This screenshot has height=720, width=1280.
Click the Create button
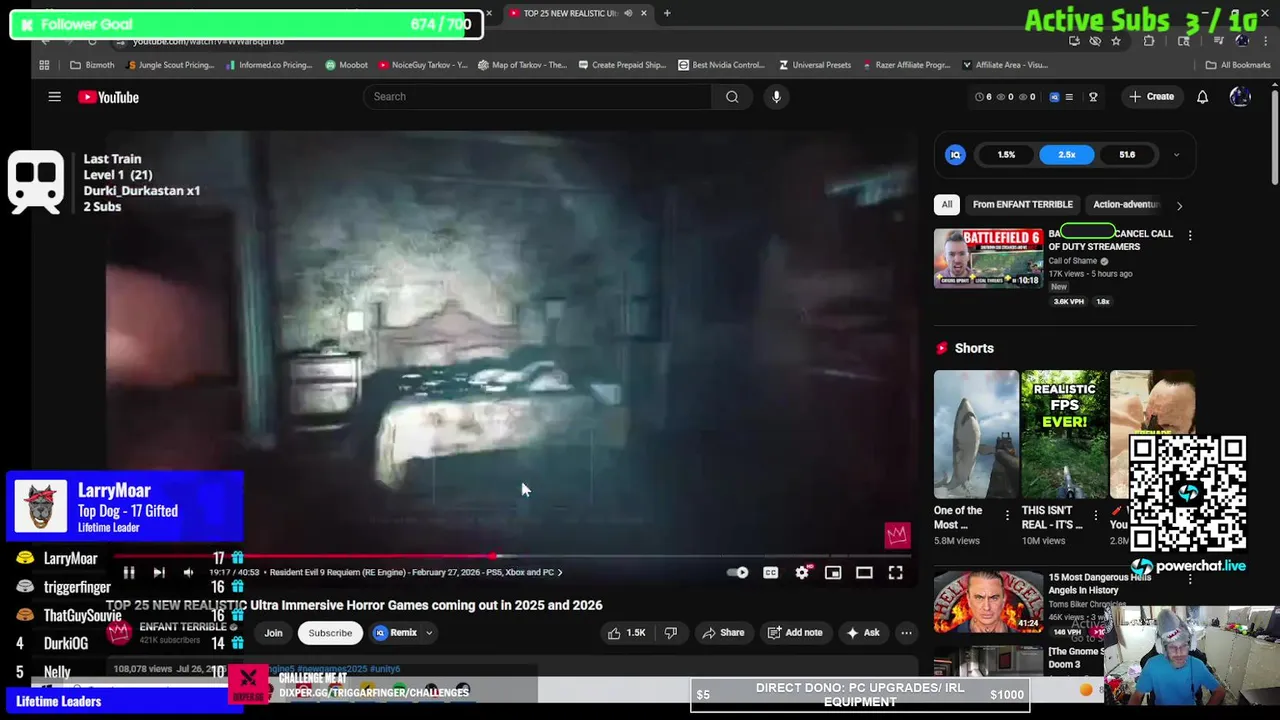coord(1151,97)
